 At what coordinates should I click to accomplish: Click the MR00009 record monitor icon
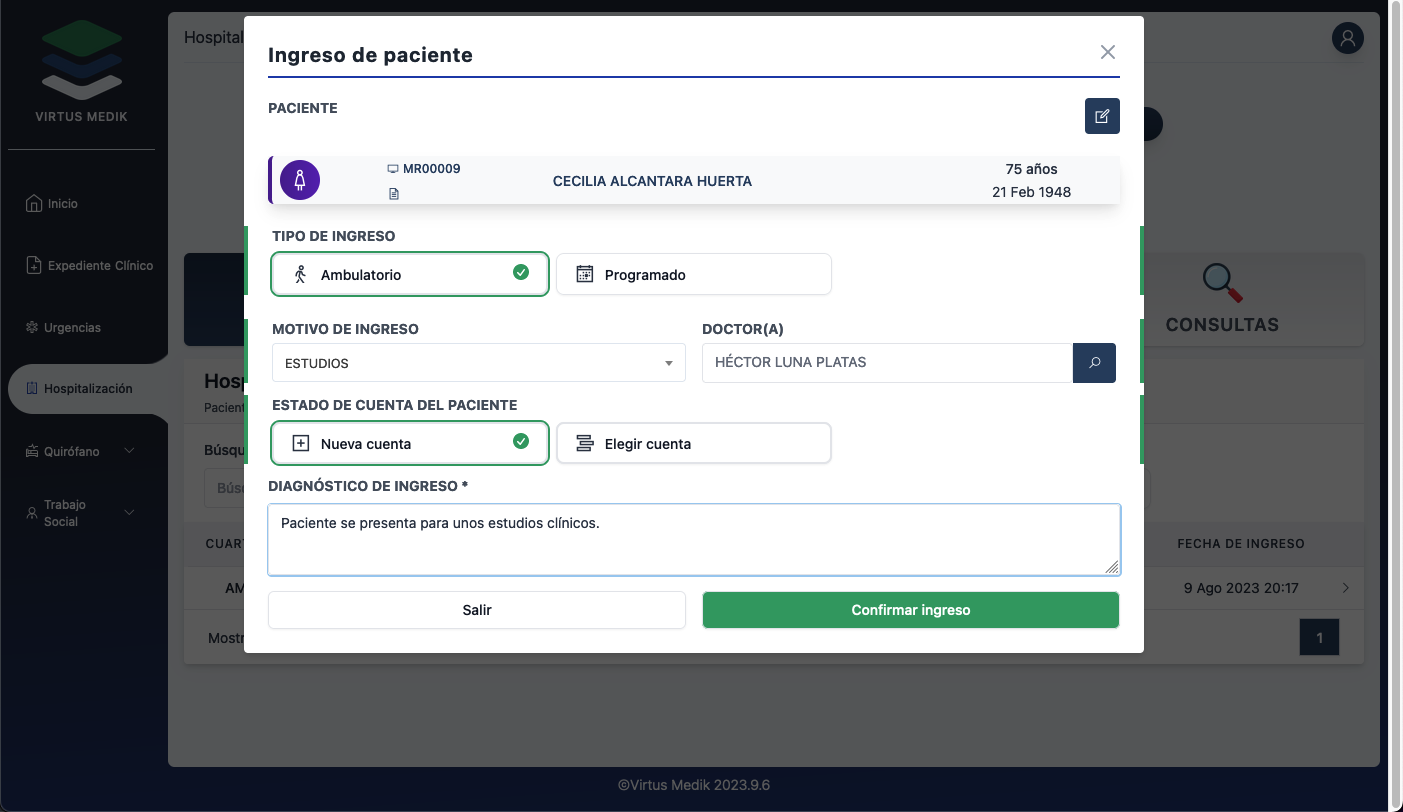click(x=393, y=169)
